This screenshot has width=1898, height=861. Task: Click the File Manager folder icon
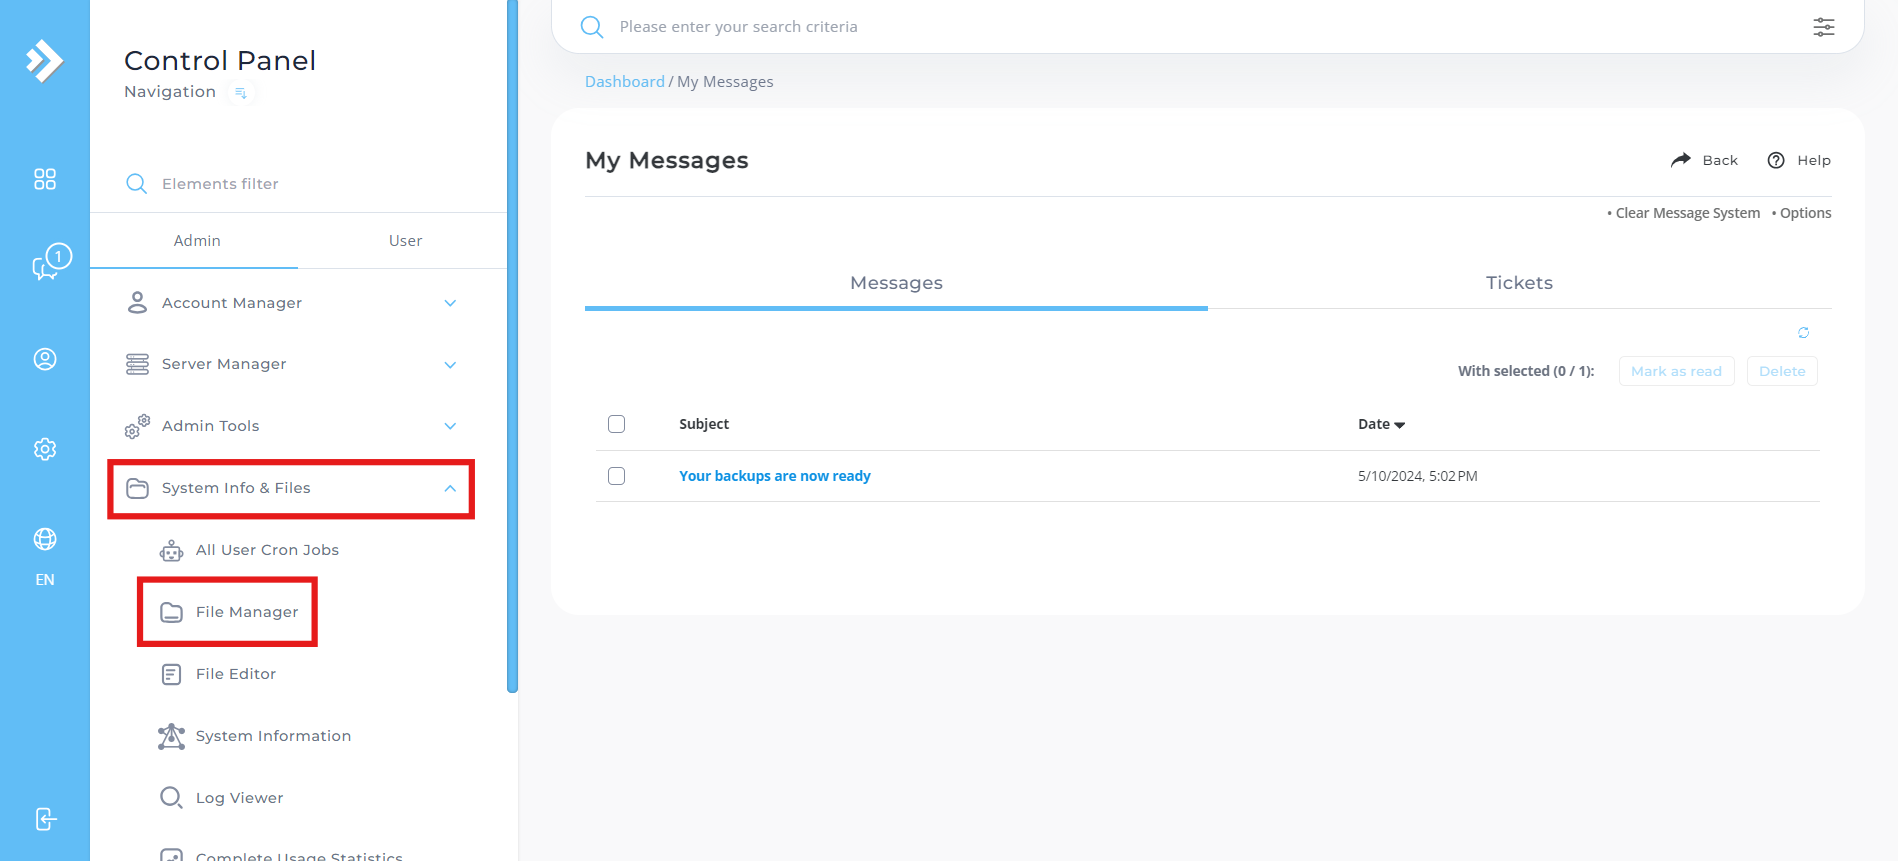click(171, 612)
